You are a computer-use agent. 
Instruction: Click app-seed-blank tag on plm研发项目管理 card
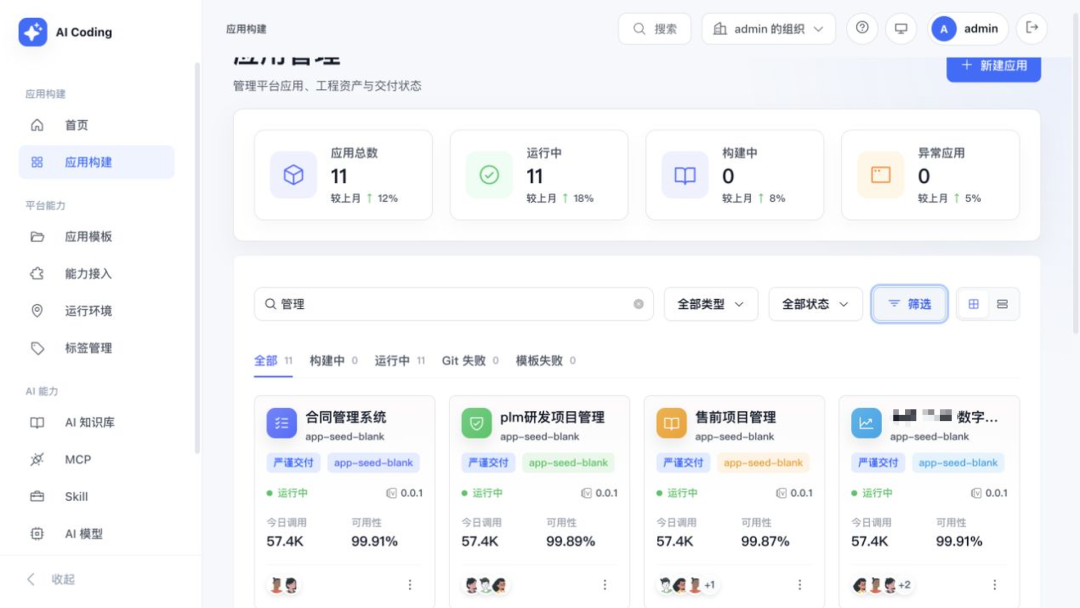(x=568, y=463)
